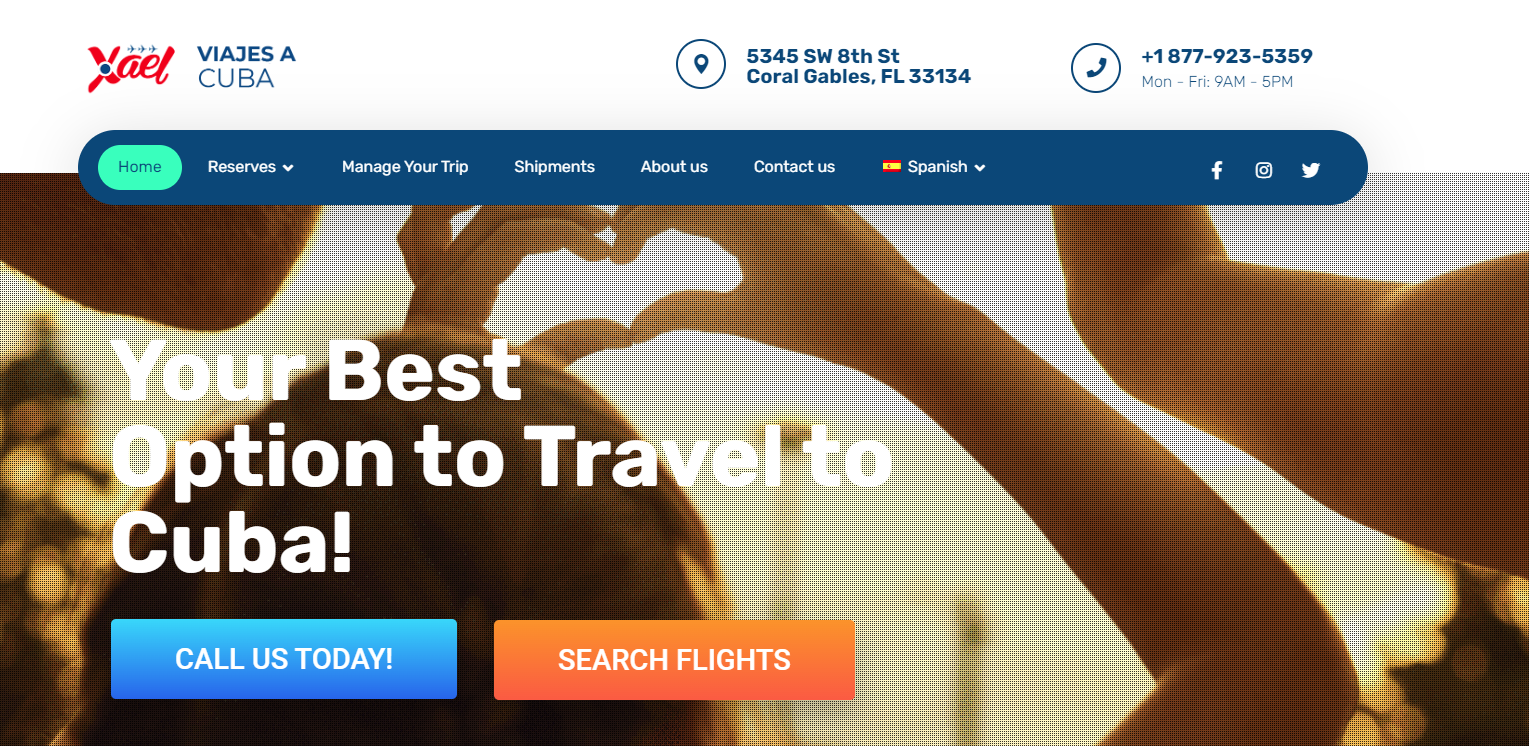Click the Xael logo icon
This screenshot has height=746, width=1529.
(x=131, y=68)
